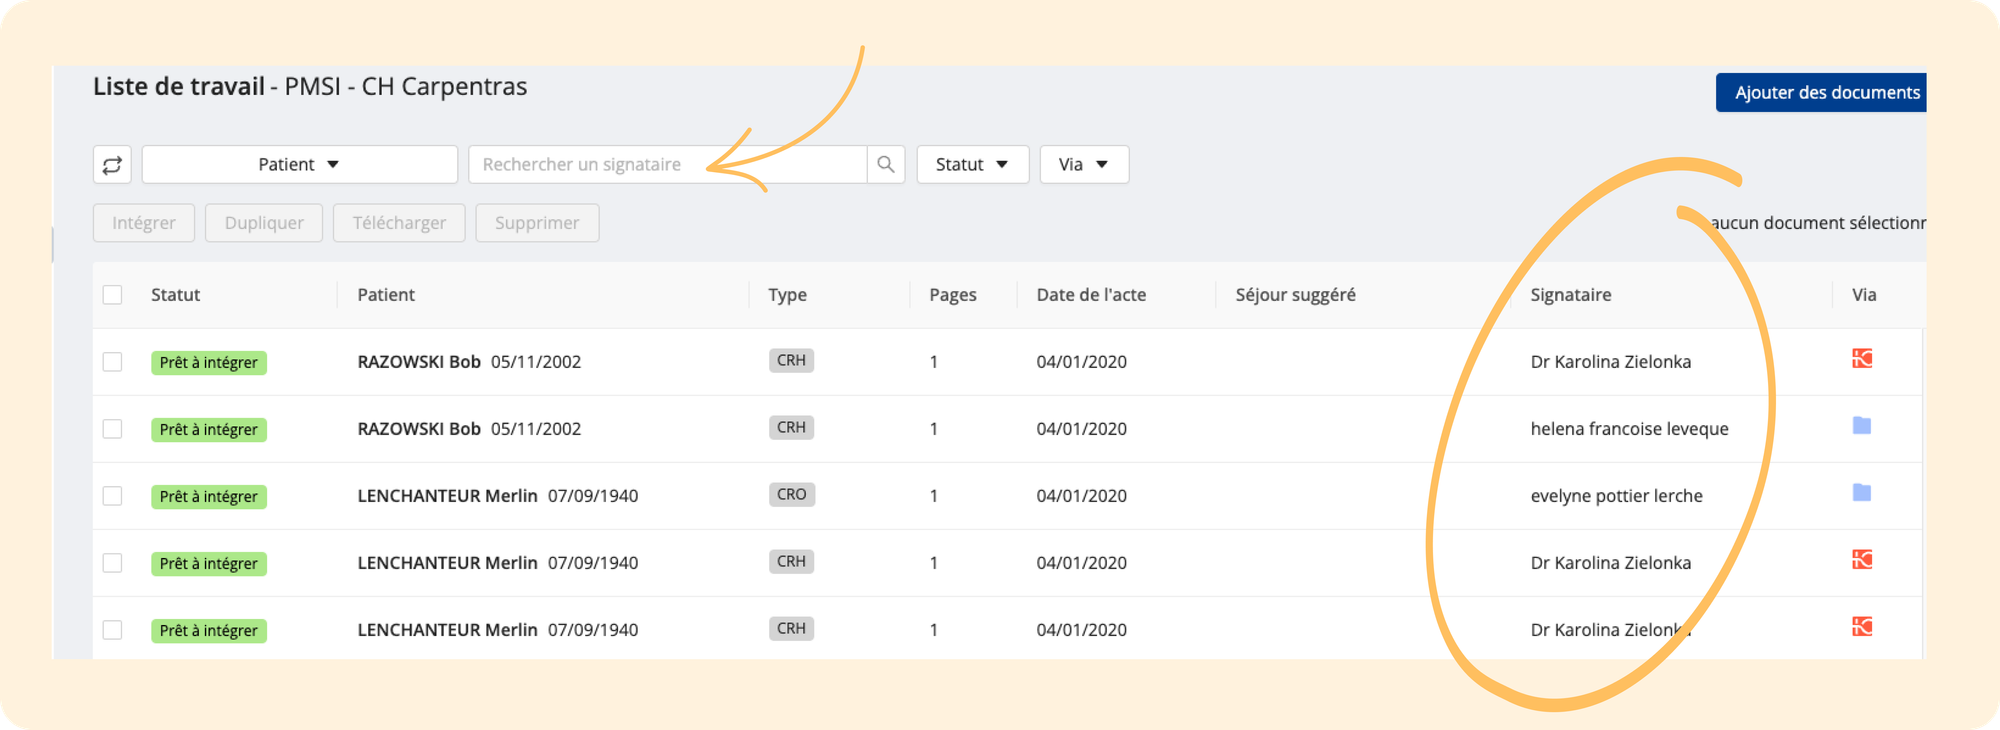Click signataire helena francoise leveque
This screenshot has width=2000, height=730.
[1629, 429]
